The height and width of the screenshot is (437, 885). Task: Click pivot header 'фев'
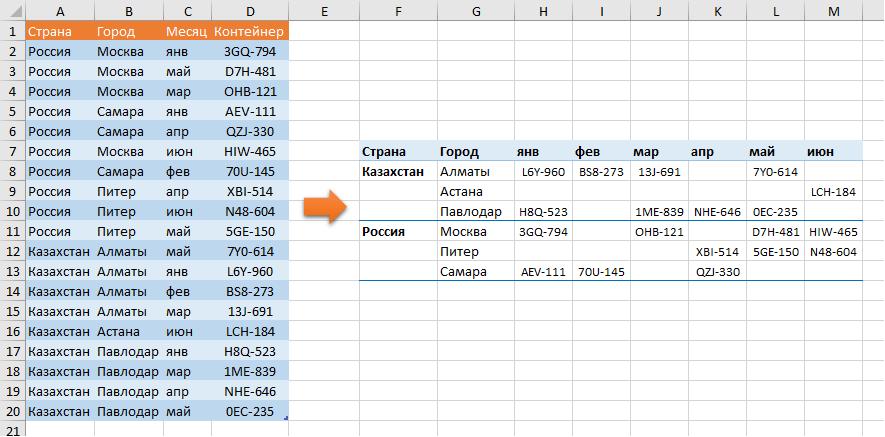click(586, 152)
